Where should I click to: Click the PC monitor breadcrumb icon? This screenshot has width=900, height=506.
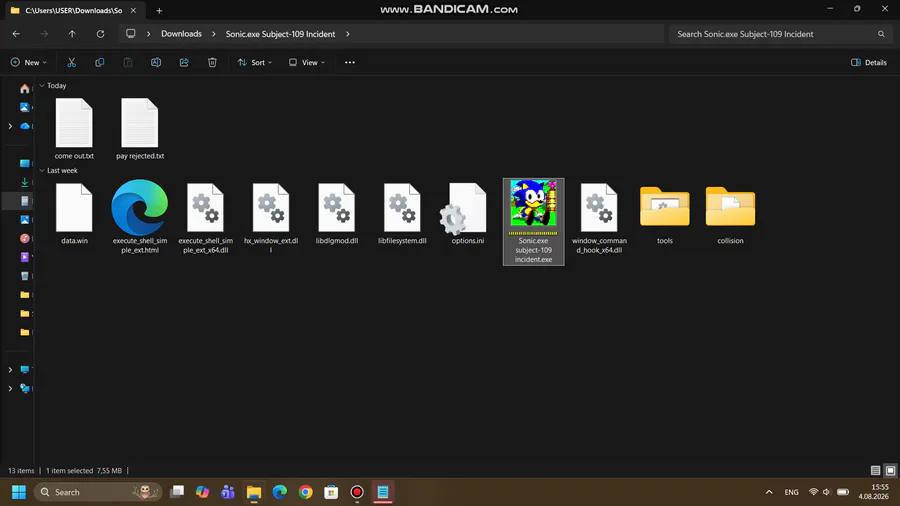click(x=131, y=34)
